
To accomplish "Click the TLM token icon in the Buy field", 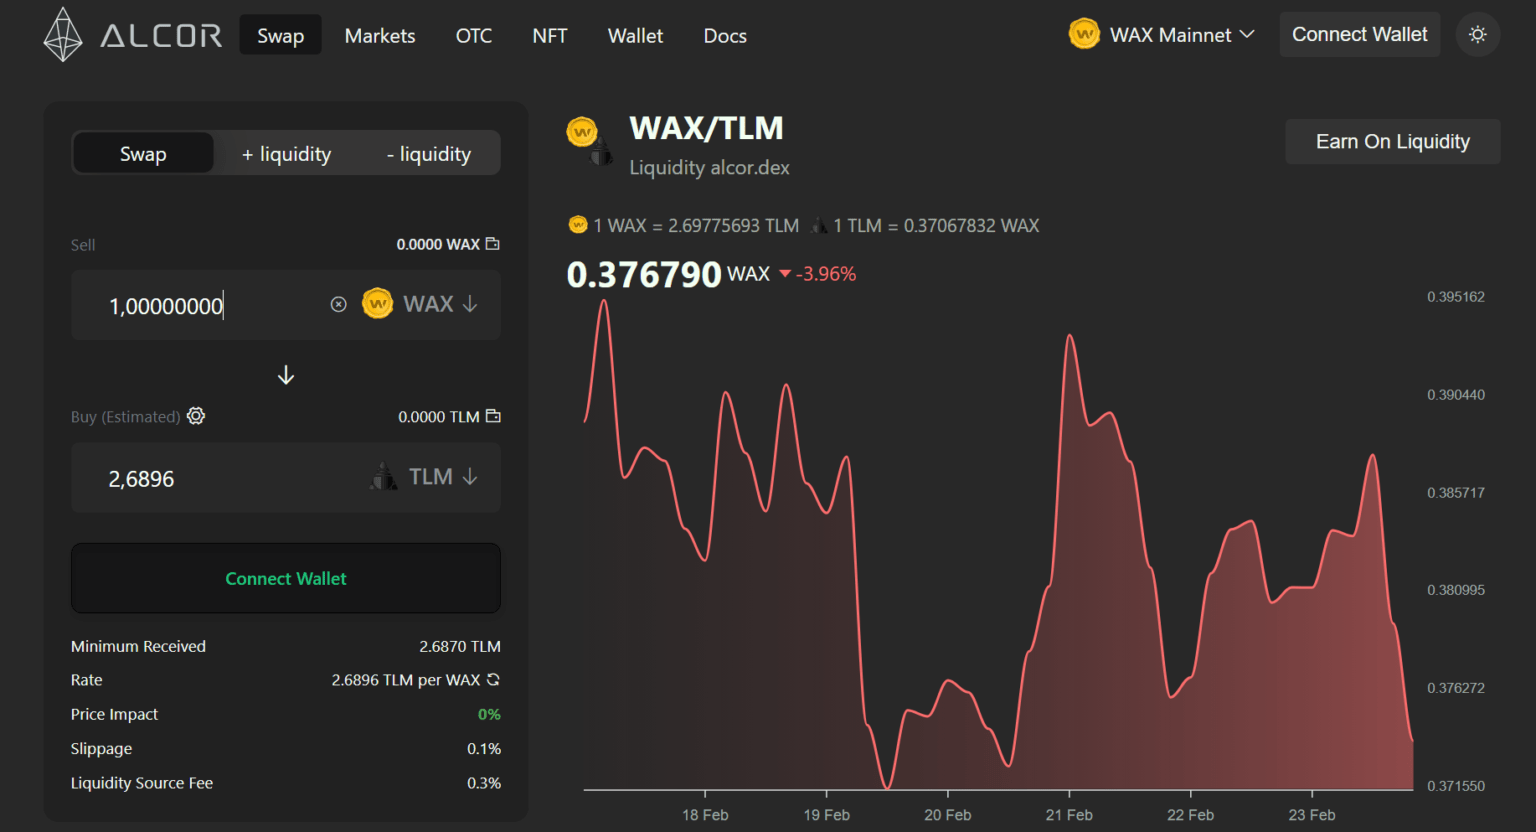I will (384, 477).
